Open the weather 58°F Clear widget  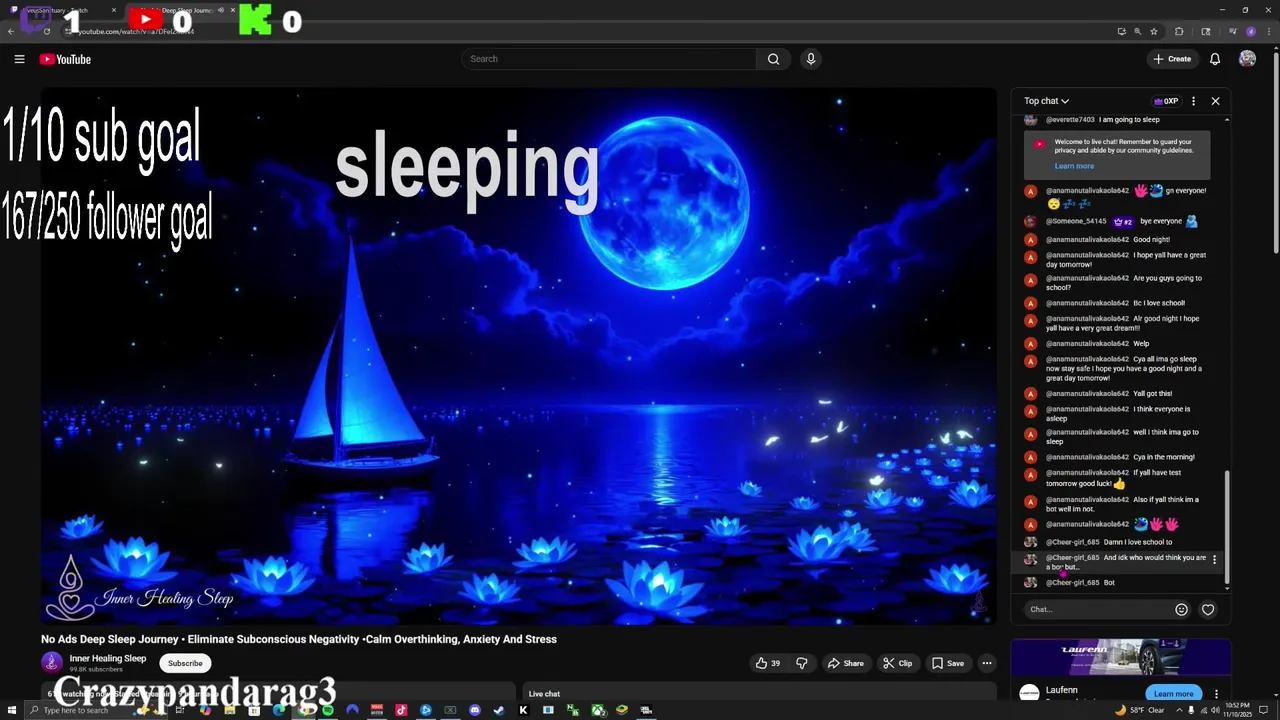[1141, 710]
